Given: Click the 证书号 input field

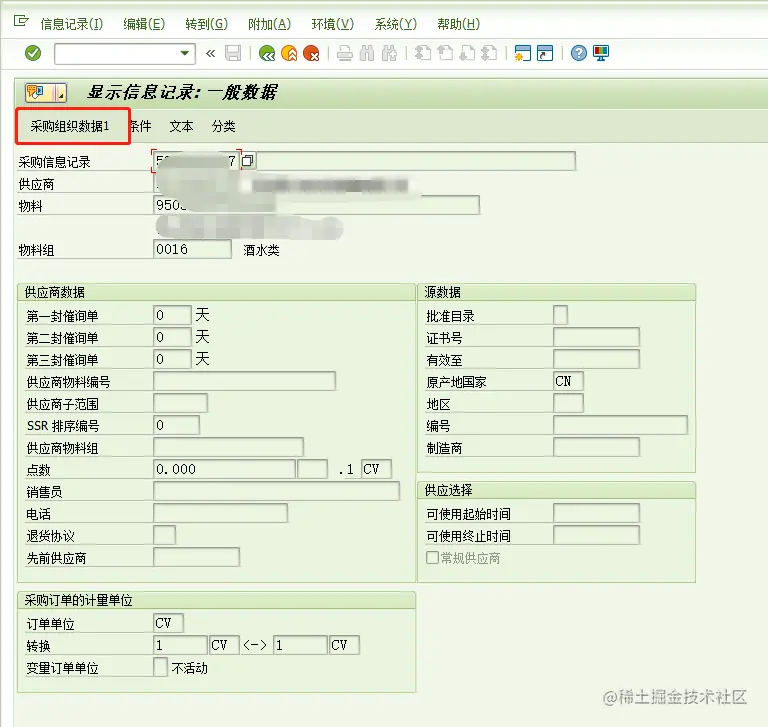Looking at the screenshot, I should 596,337.
